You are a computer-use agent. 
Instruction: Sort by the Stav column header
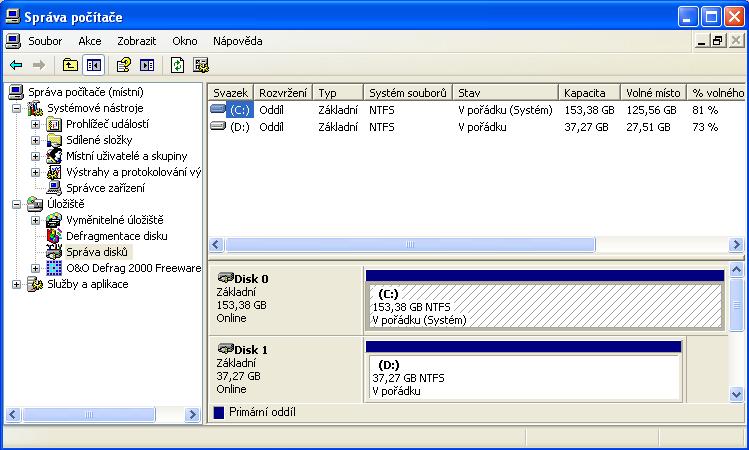click(x=505, y=92)
